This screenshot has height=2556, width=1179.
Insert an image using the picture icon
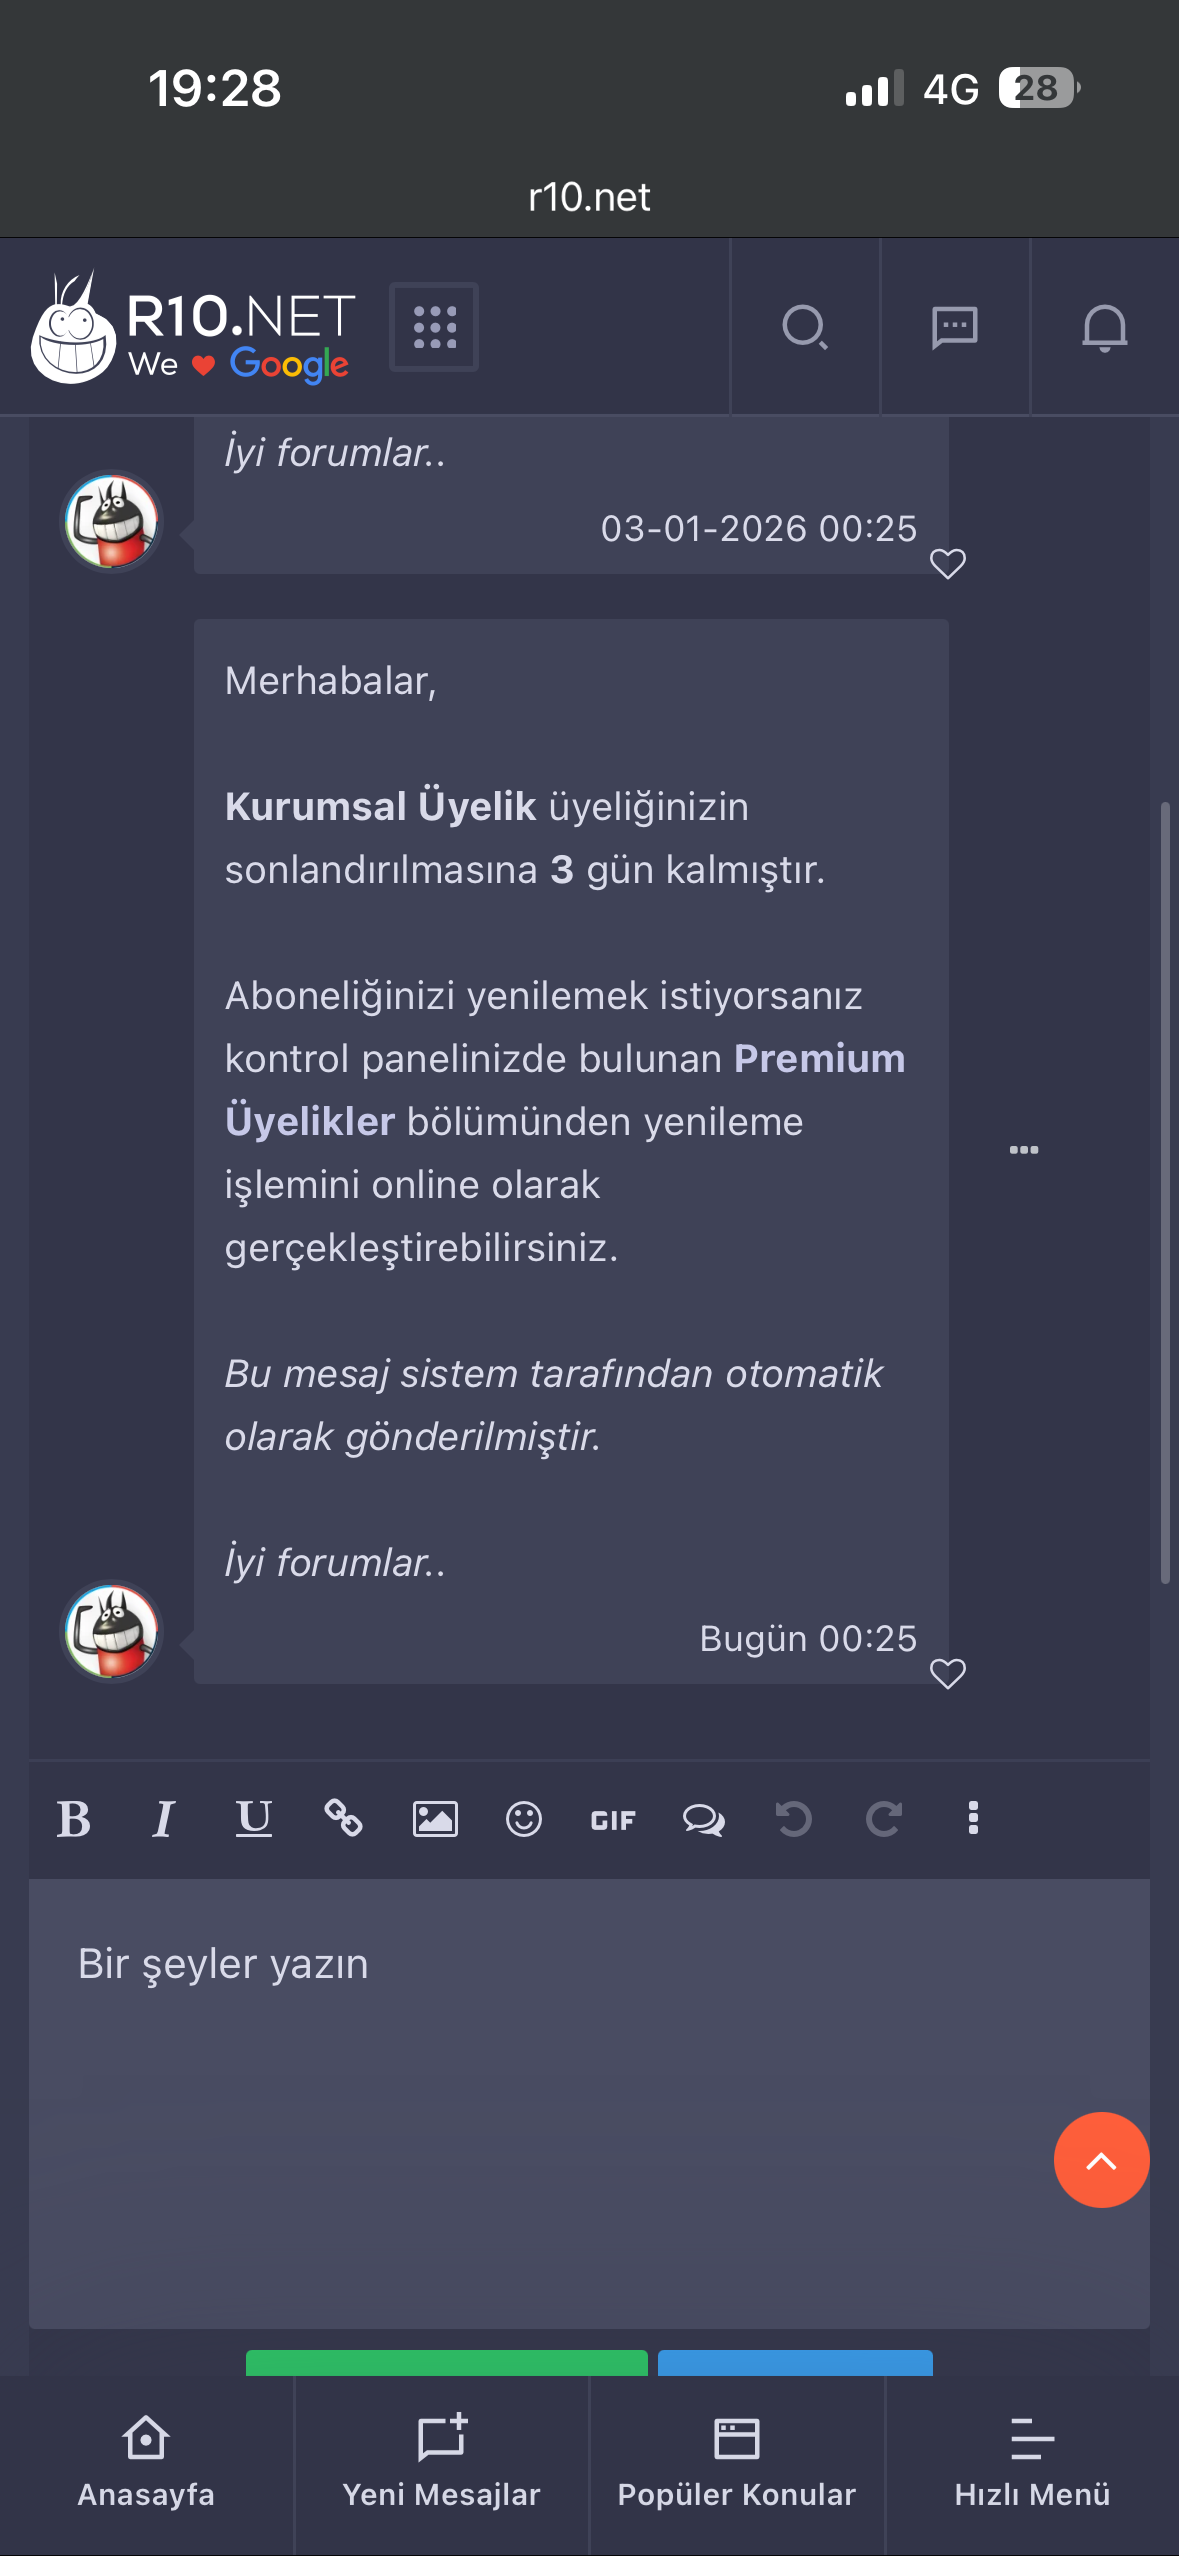pos(435,1818)
